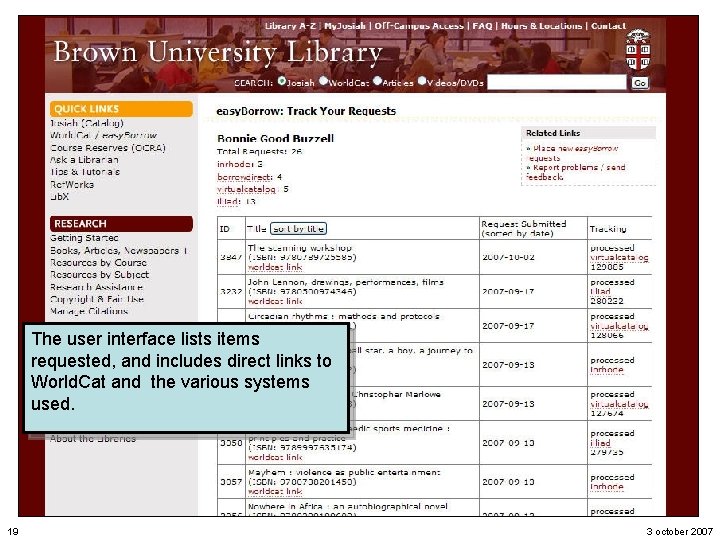Viewport: 720px width, 540px height.
Task: Open Library A-Z in top menu
Action: pos(290,26)
